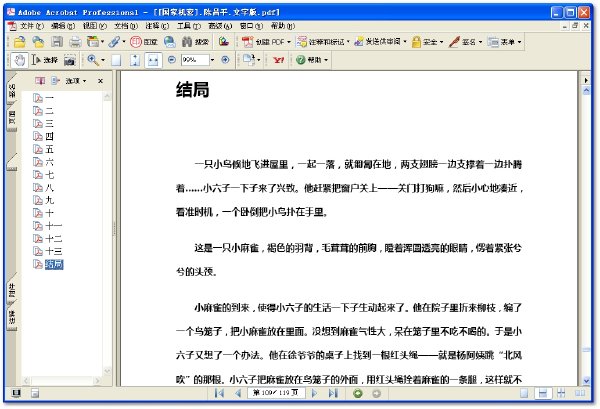Open bookmarks panel 选项 options dropdown
The width and height of the screenshot is (600, 409).
coord(76,81)
